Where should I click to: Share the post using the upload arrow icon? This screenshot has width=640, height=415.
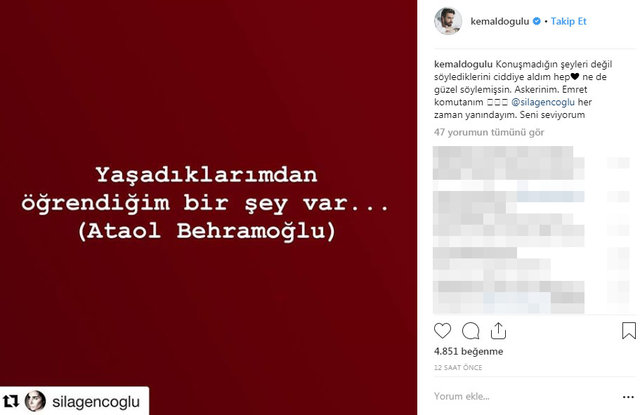(498, 331)
